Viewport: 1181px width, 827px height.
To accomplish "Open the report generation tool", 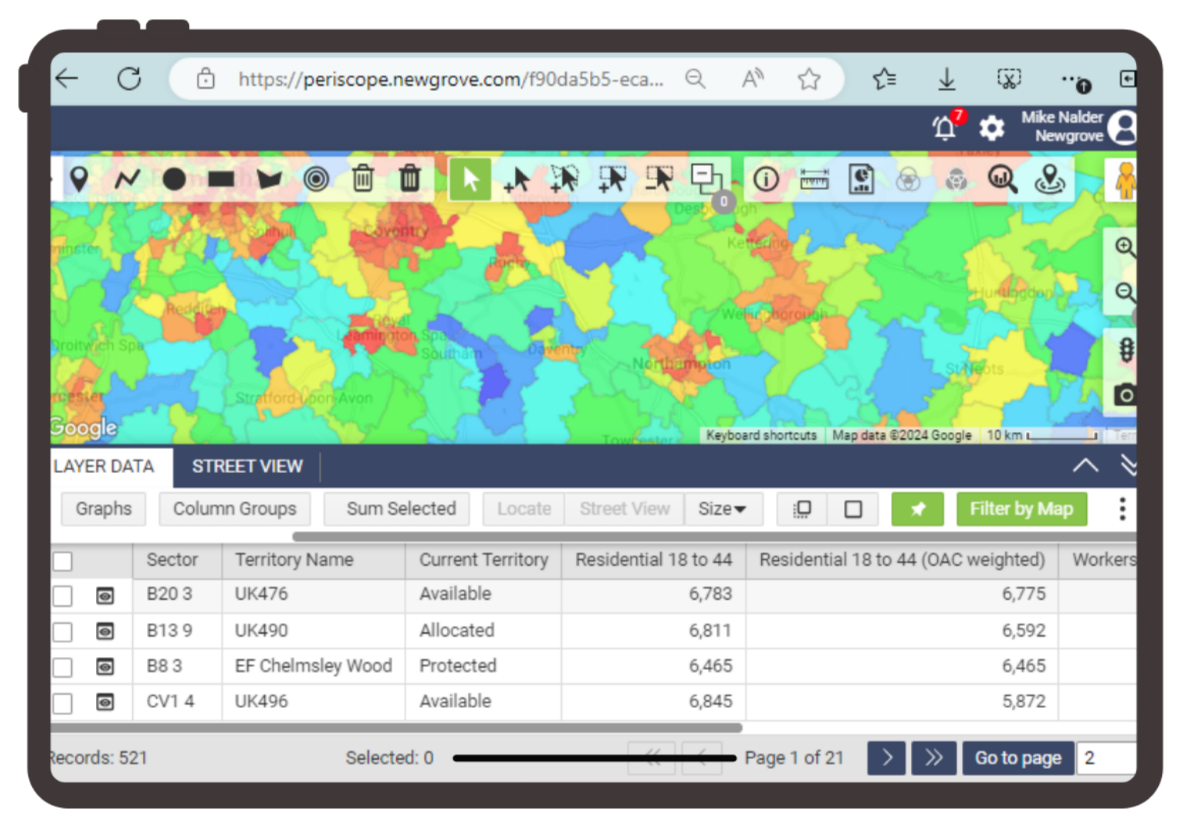I will 861,179.
